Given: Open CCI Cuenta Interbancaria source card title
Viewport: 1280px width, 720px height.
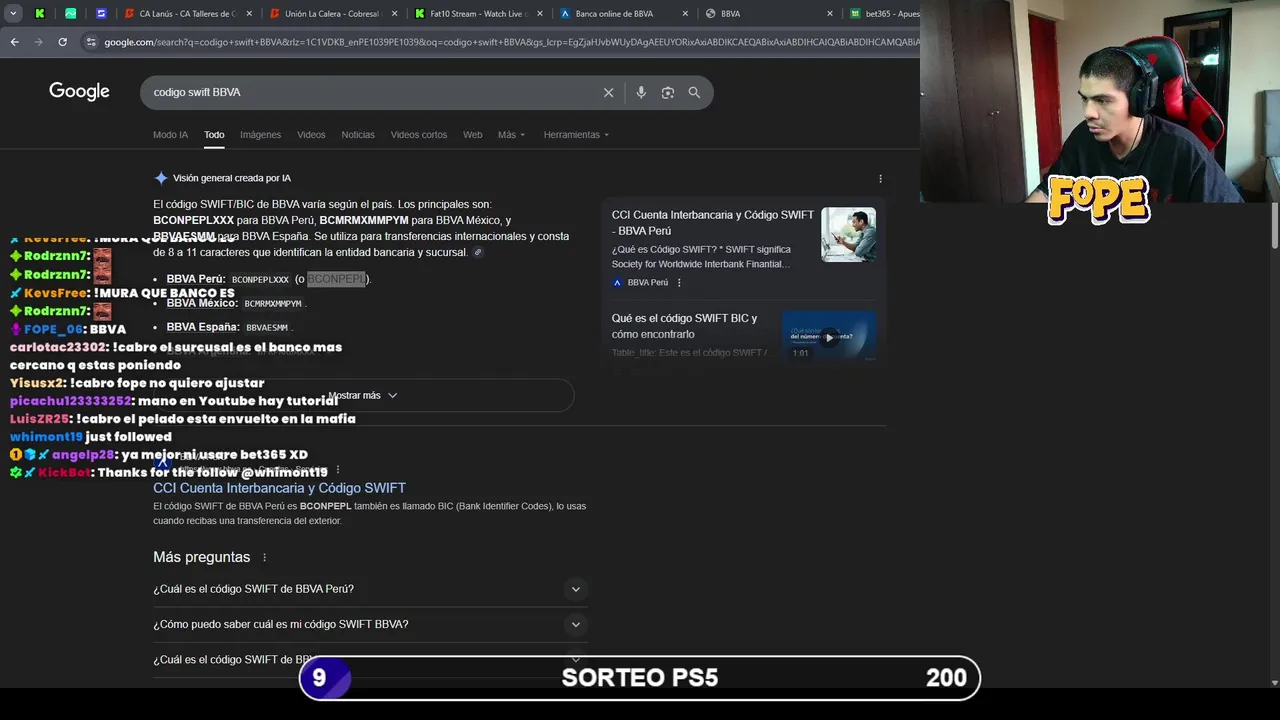Looking at the screenshot, I should click(713, 223).
